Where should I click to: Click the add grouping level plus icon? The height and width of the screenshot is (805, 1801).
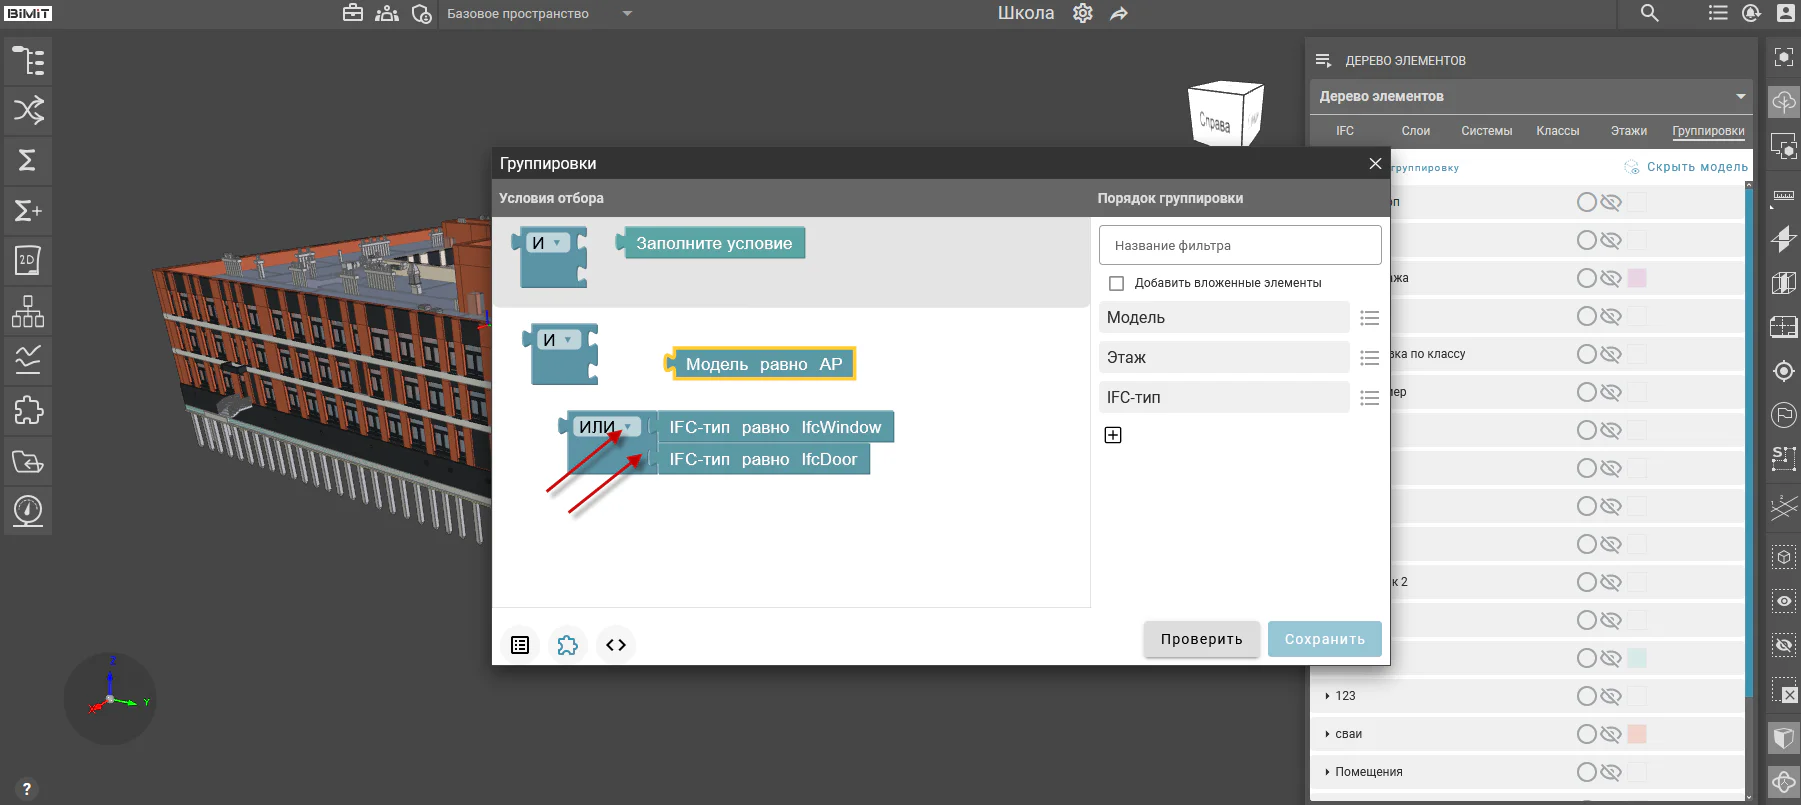[x=1113, y=435]
